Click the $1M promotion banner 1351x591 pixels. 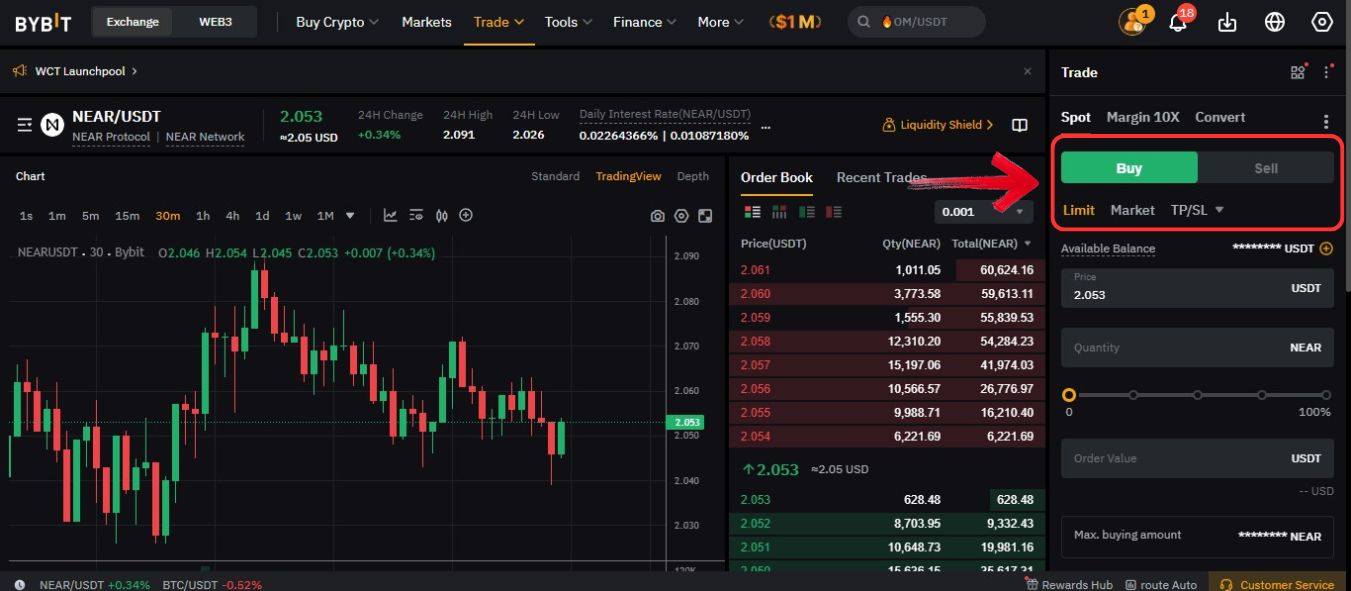796,22
